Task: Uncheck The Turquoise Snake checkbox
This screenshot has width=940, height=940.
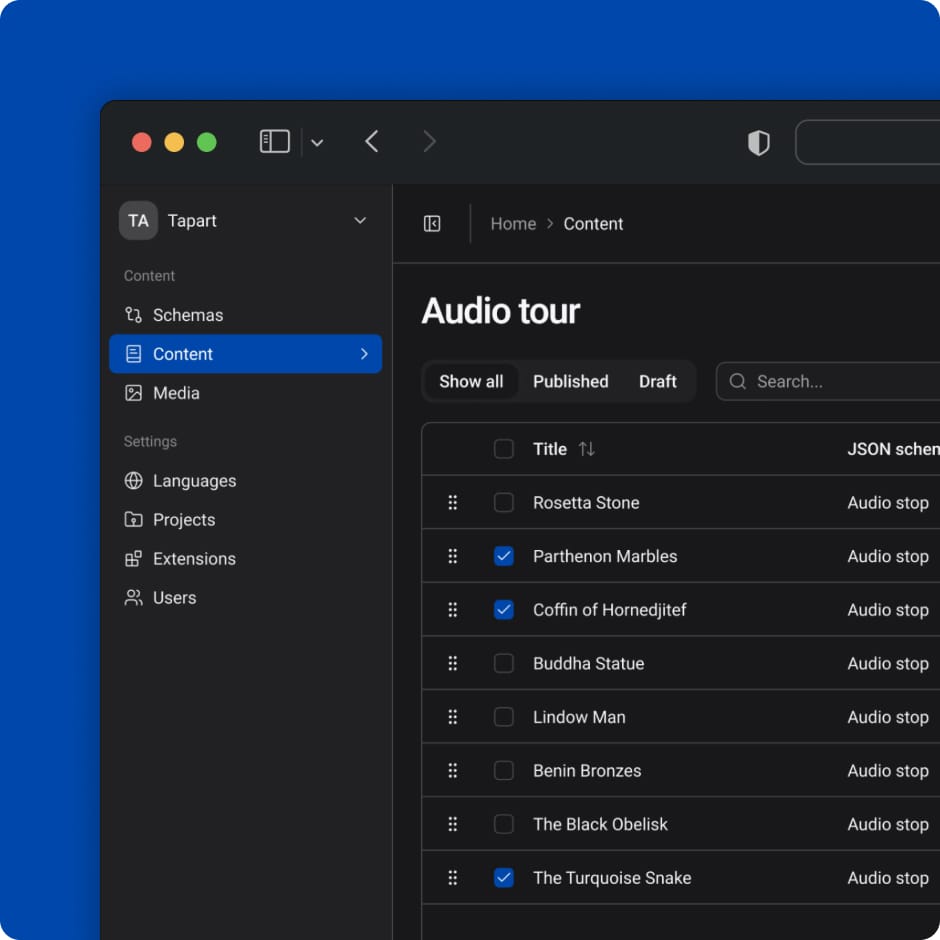Action: tap(504, 878)
